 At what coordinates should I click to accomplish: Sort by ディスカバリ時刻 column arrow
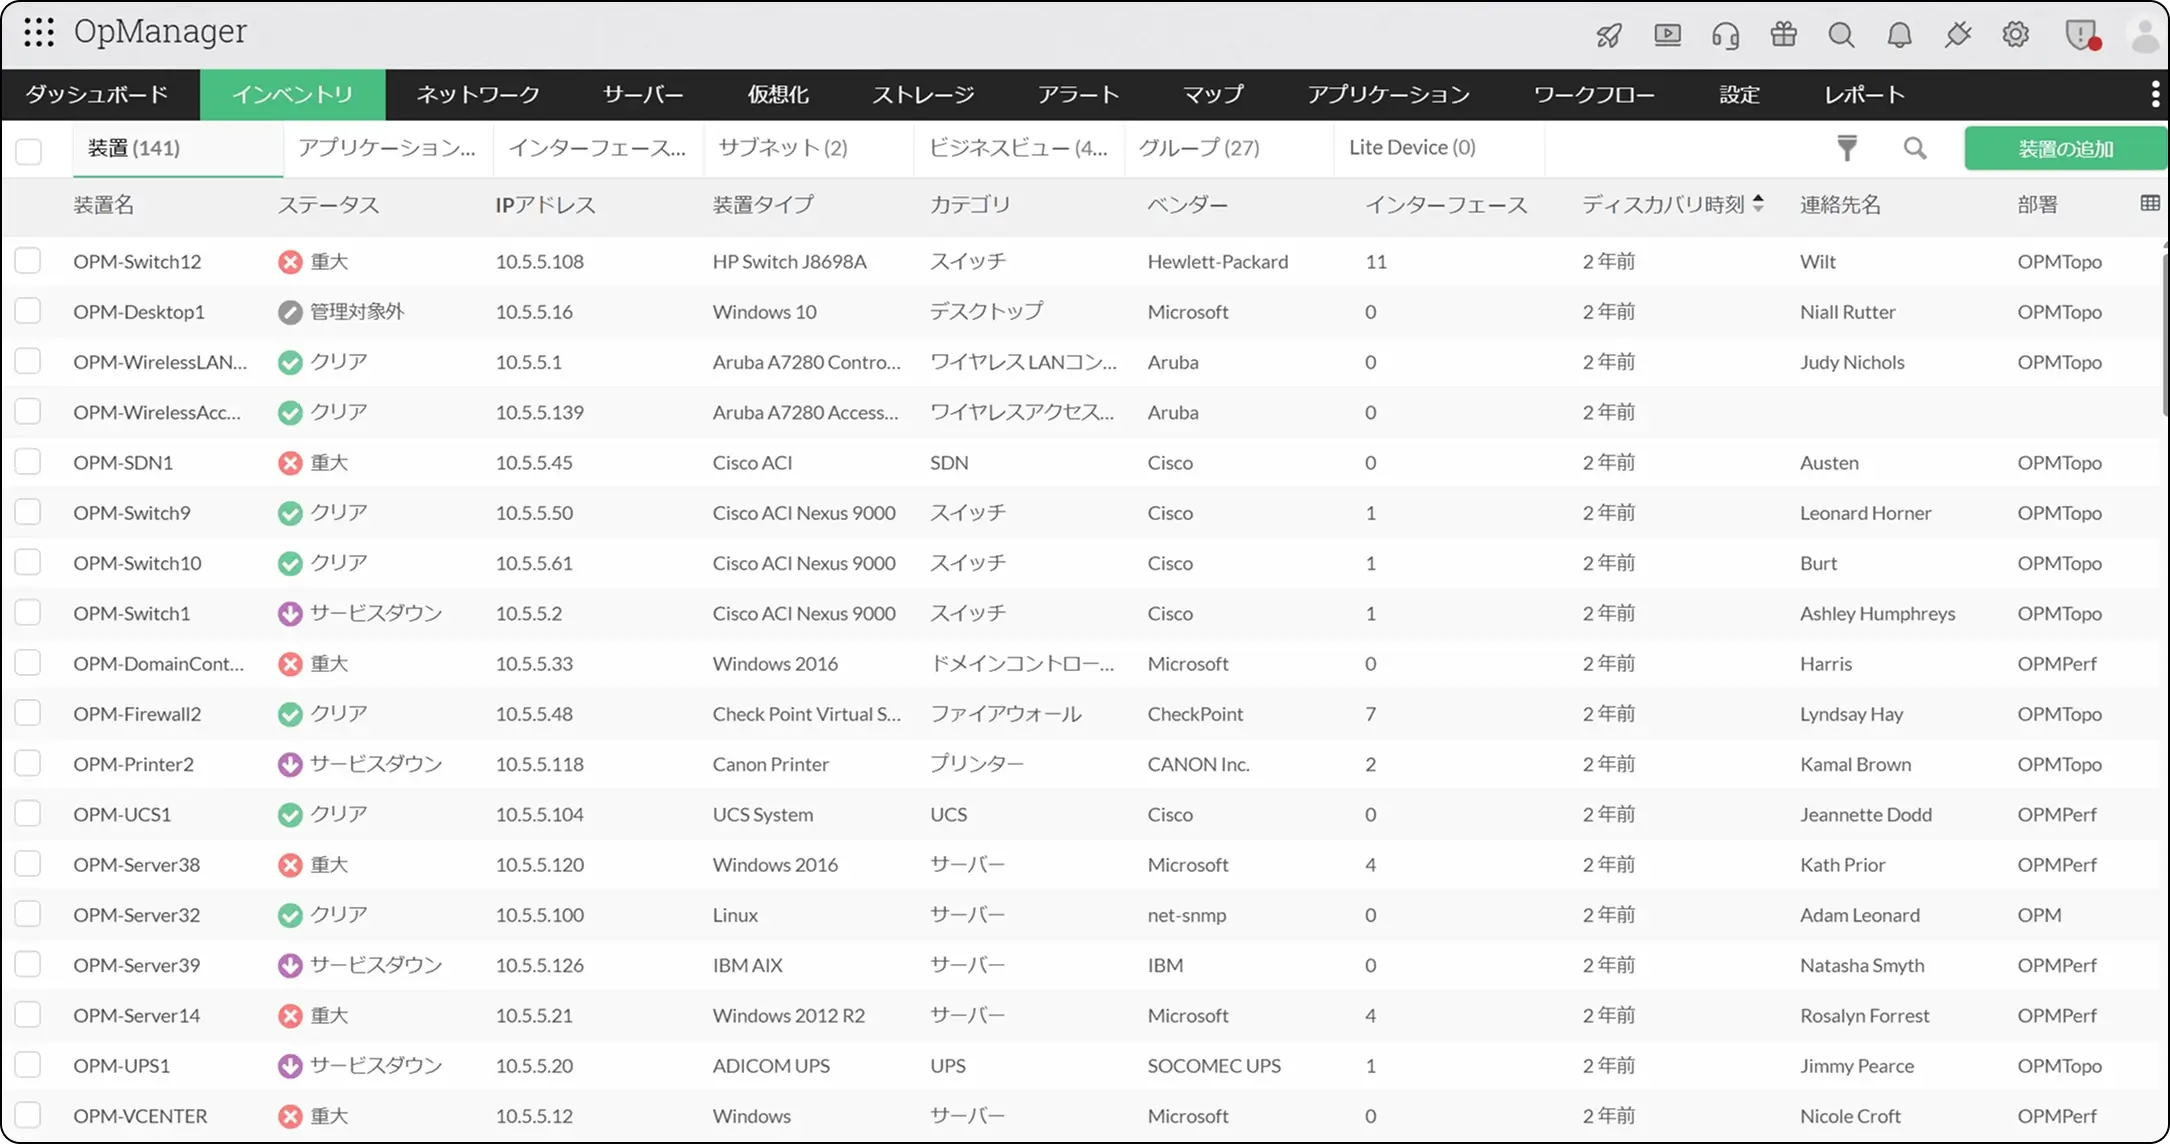click(1758, 204)
